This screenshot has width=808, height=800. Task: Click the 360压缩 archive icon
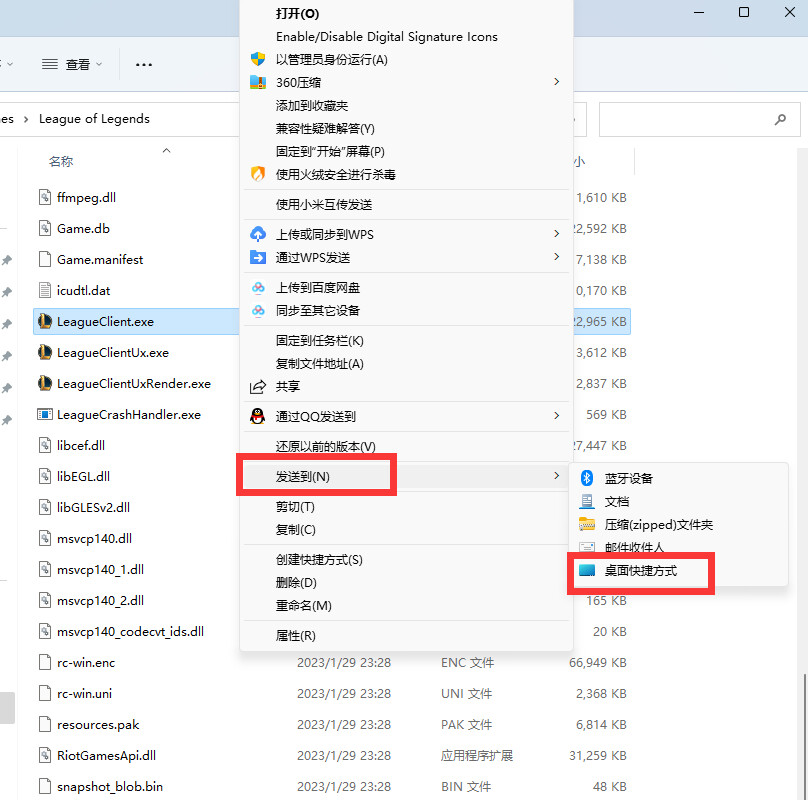[x=258, y=82]
